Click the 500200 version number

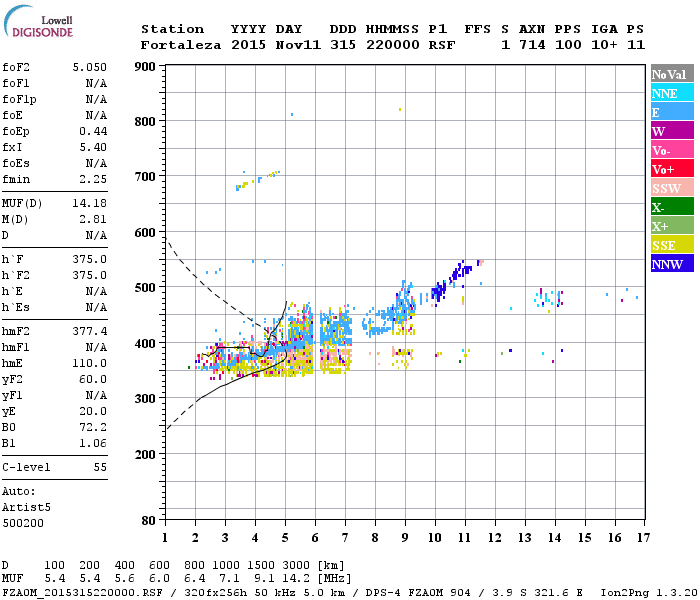tap(23, 523)
